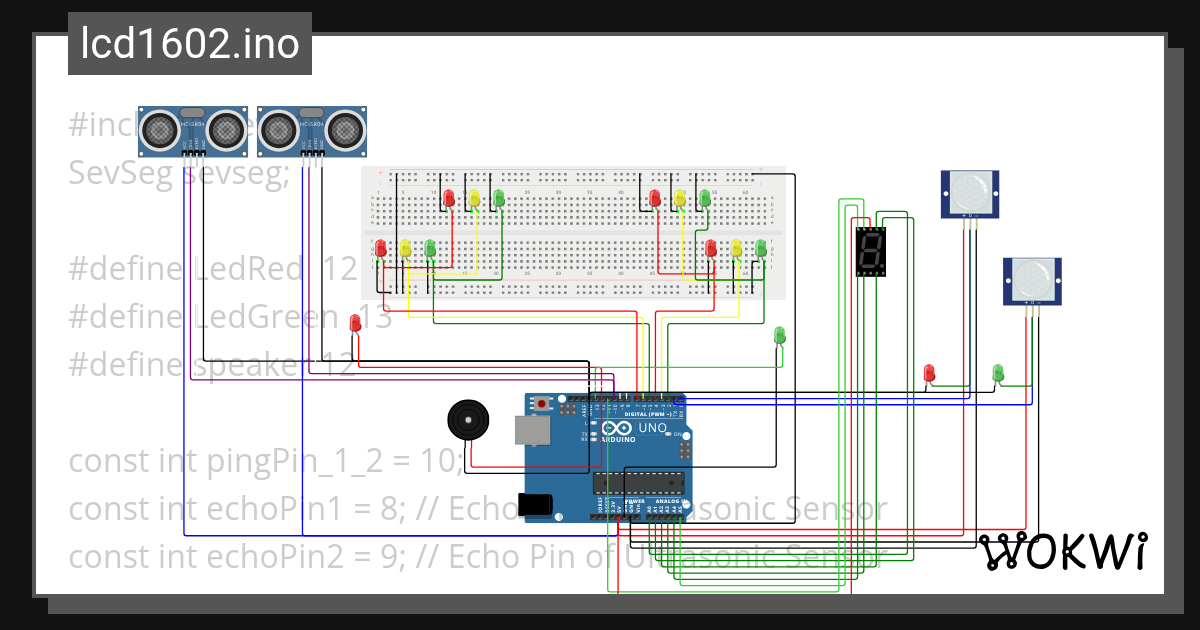Click the green LED on the far right
The width and height of the screenshot is (1200, 630).
click(x=996, y=370)
